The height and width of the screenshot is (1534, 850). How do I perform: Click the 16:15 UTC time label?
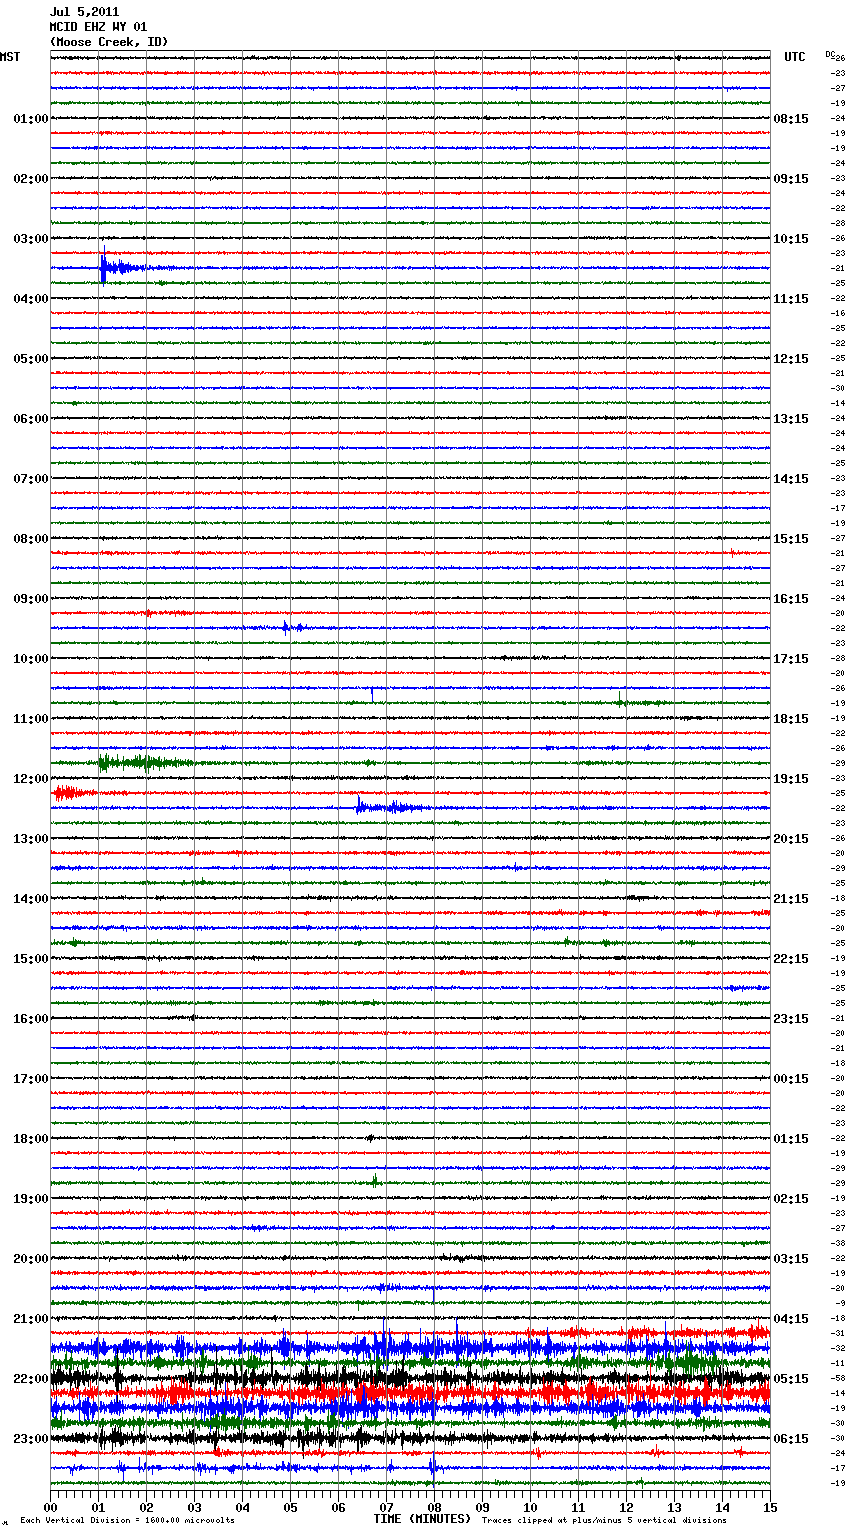pos(791,599)
